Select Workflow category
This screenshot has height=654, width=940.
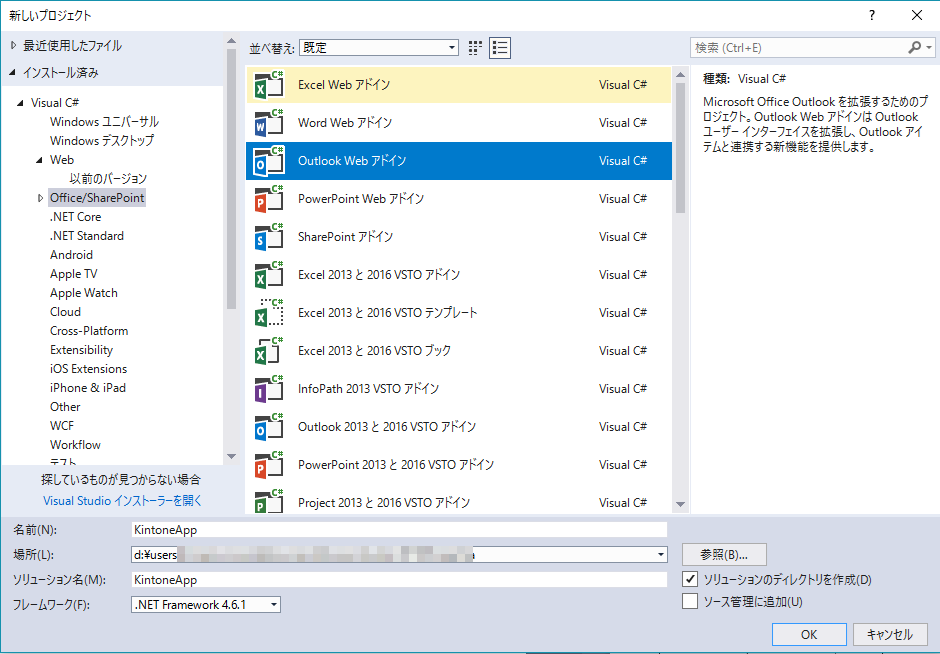click(x=76, y=445)
